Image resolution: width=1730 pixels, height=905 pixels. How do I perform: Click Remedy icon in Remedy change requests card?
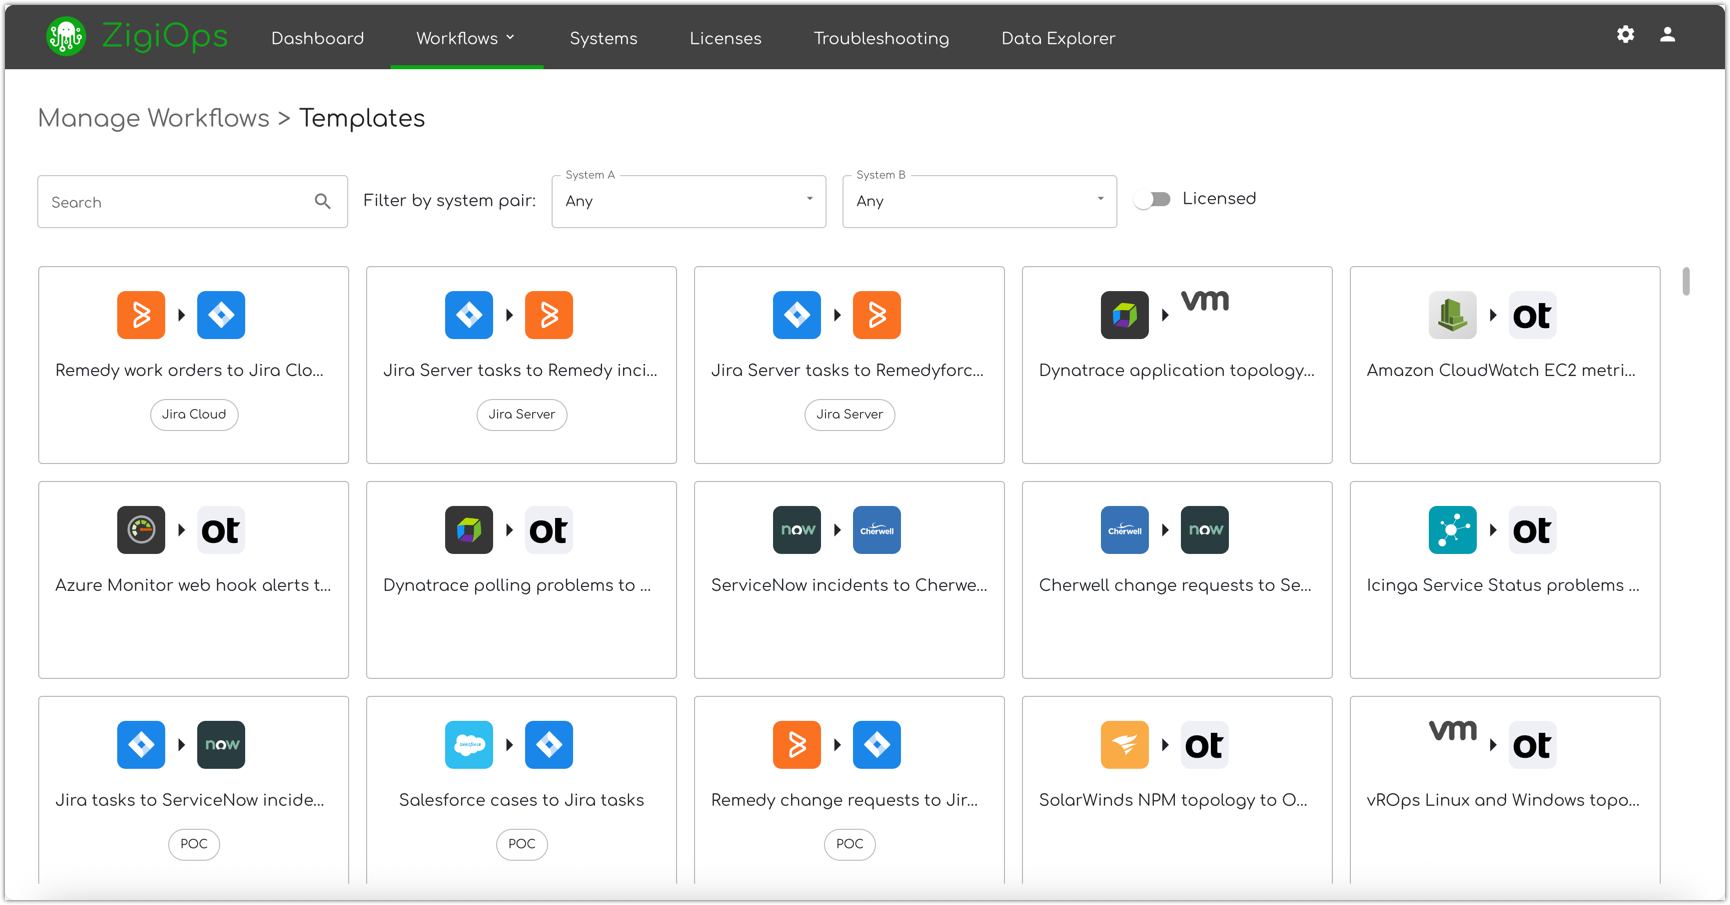pos(797,745)
